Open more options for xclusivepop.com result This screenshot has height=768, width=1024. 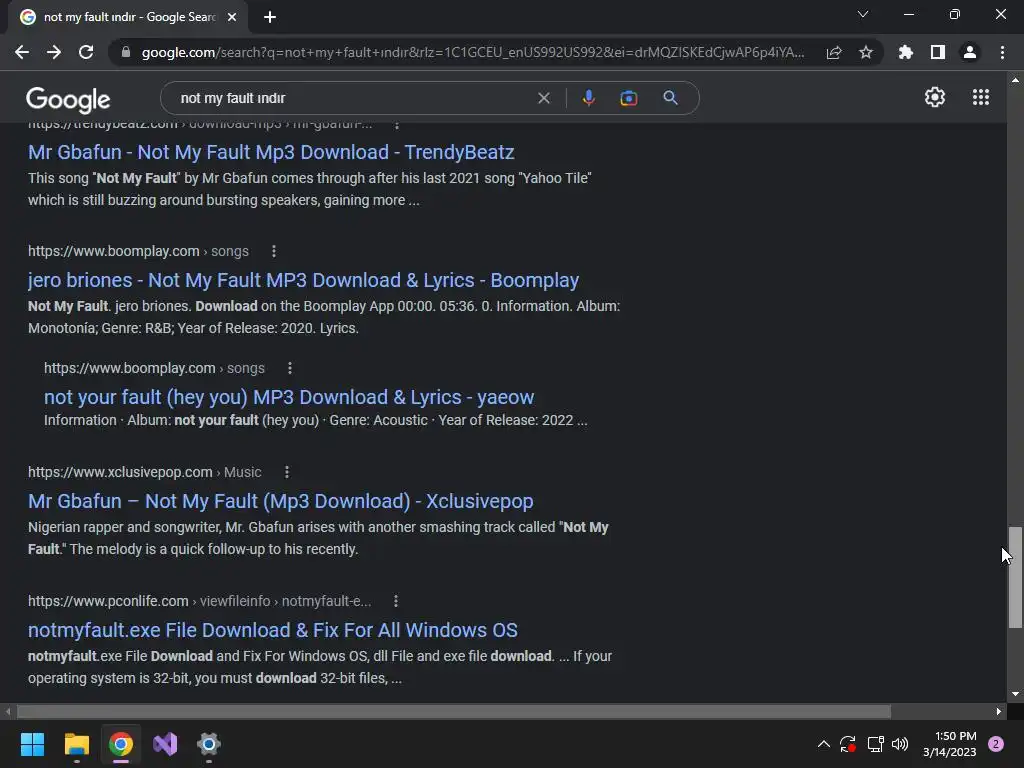pyautogui.click(x=287, y=472)
